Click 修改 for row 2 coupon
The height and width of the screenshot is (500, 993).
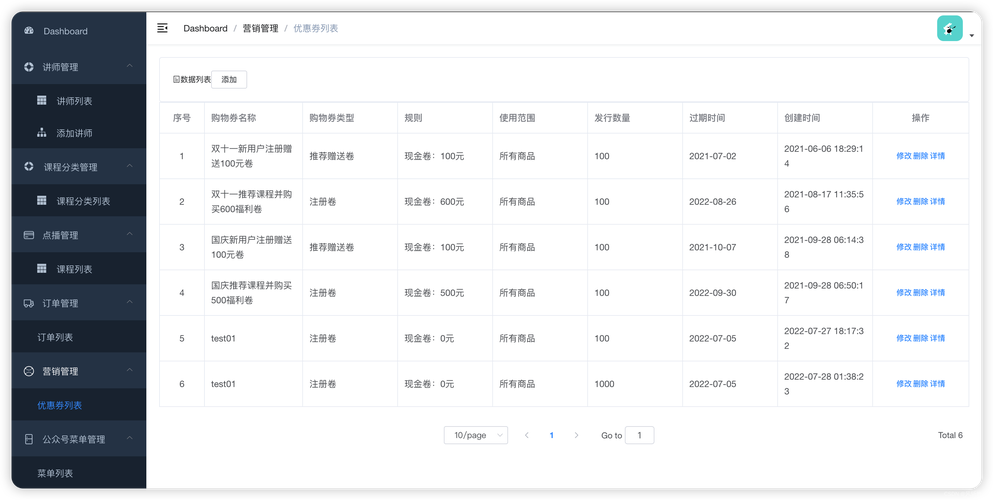(x=904, y=201)
